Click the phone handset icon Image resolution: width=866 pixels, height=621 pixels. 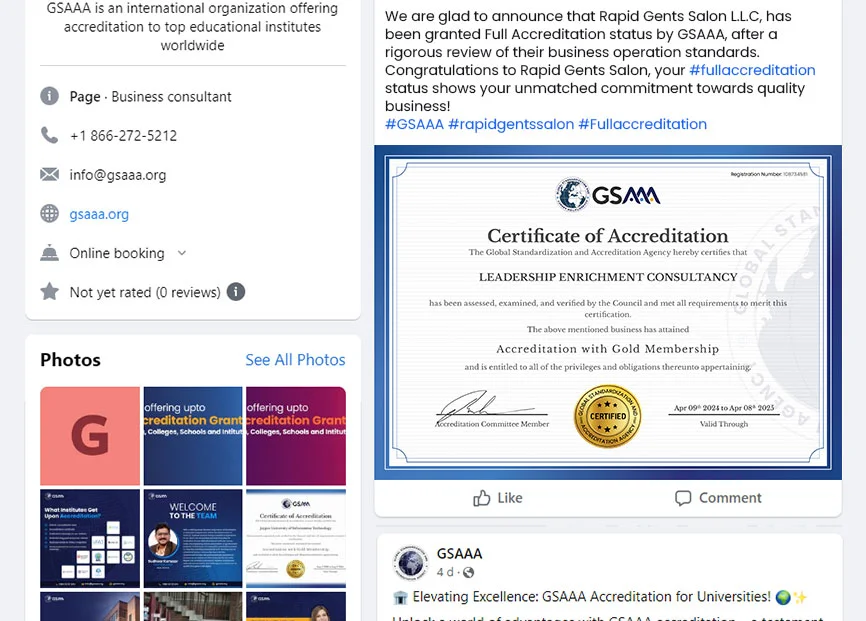49,135
